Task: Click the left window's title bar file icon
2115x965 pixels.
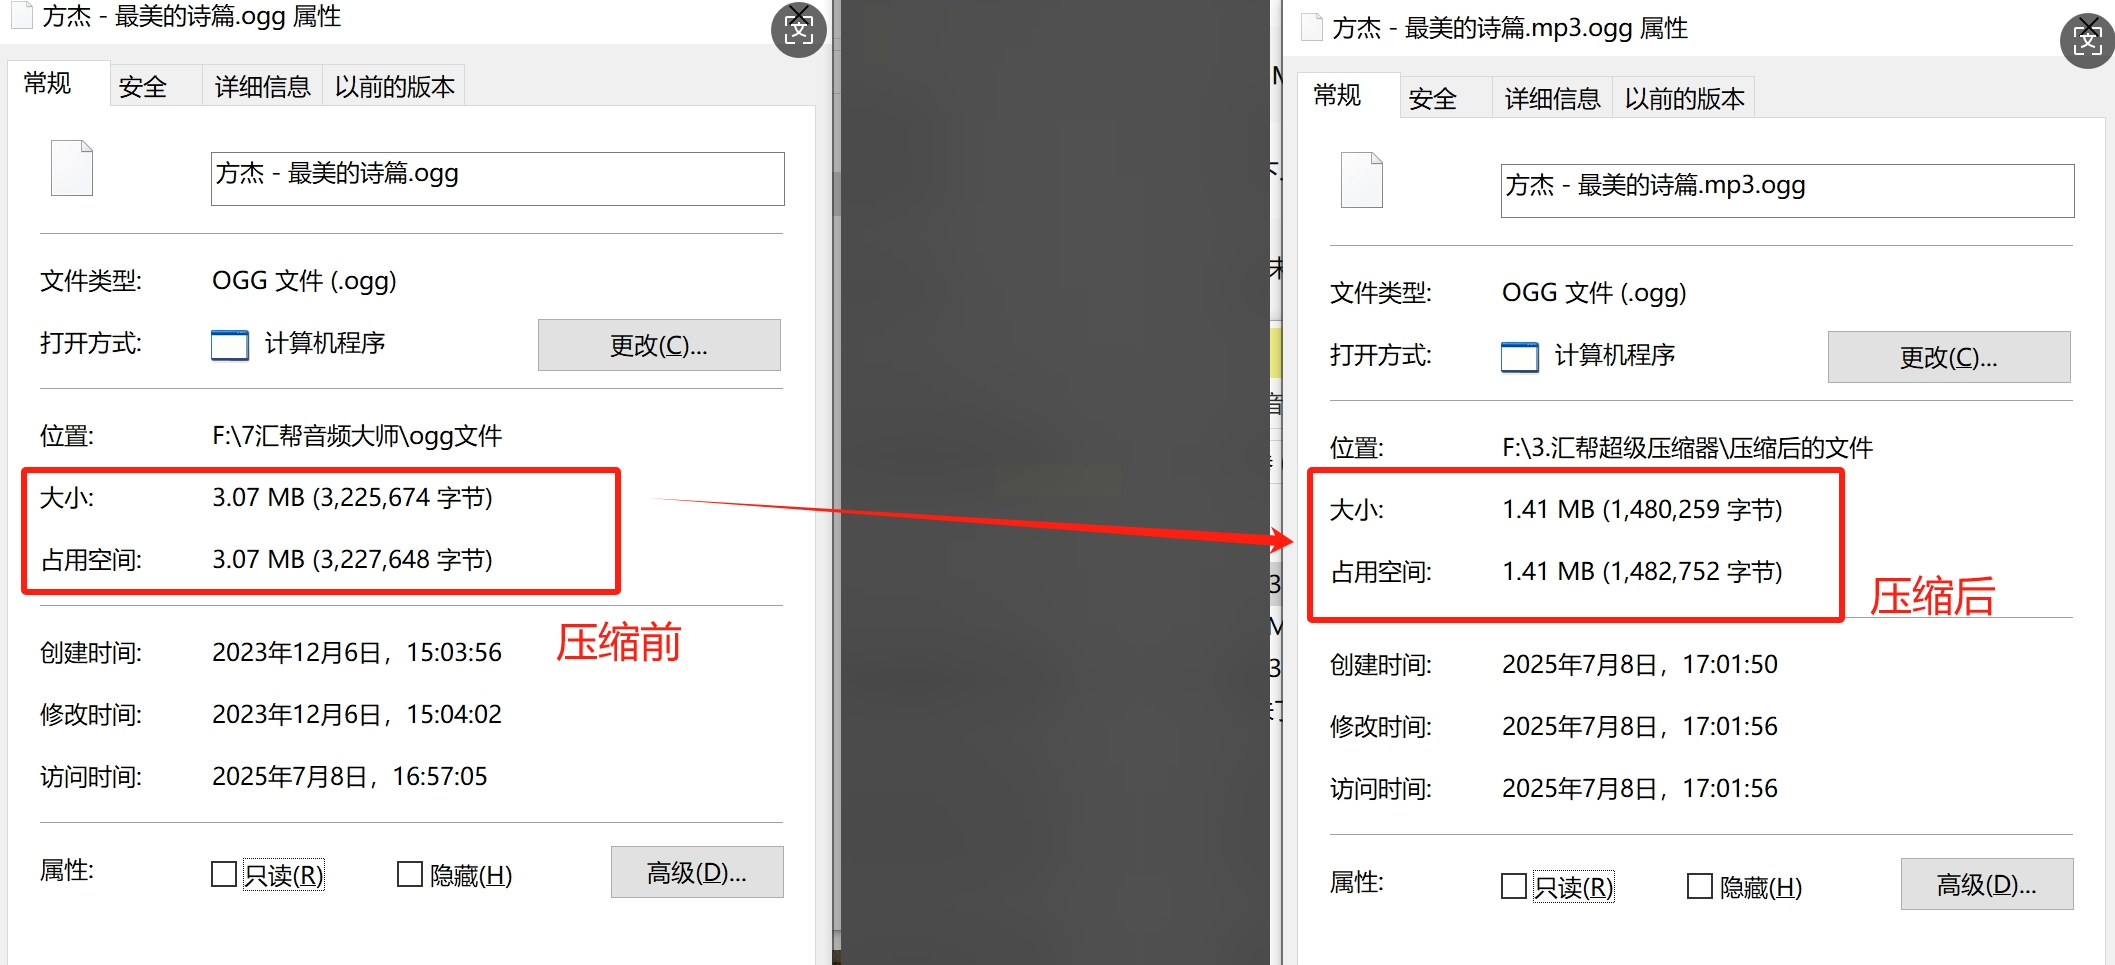Action: coord(21,16)
